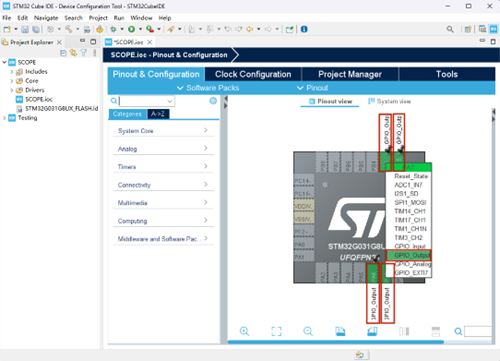Screen dimensions: 500x361
Task: Open the File menu
Action: pos(7,18)
